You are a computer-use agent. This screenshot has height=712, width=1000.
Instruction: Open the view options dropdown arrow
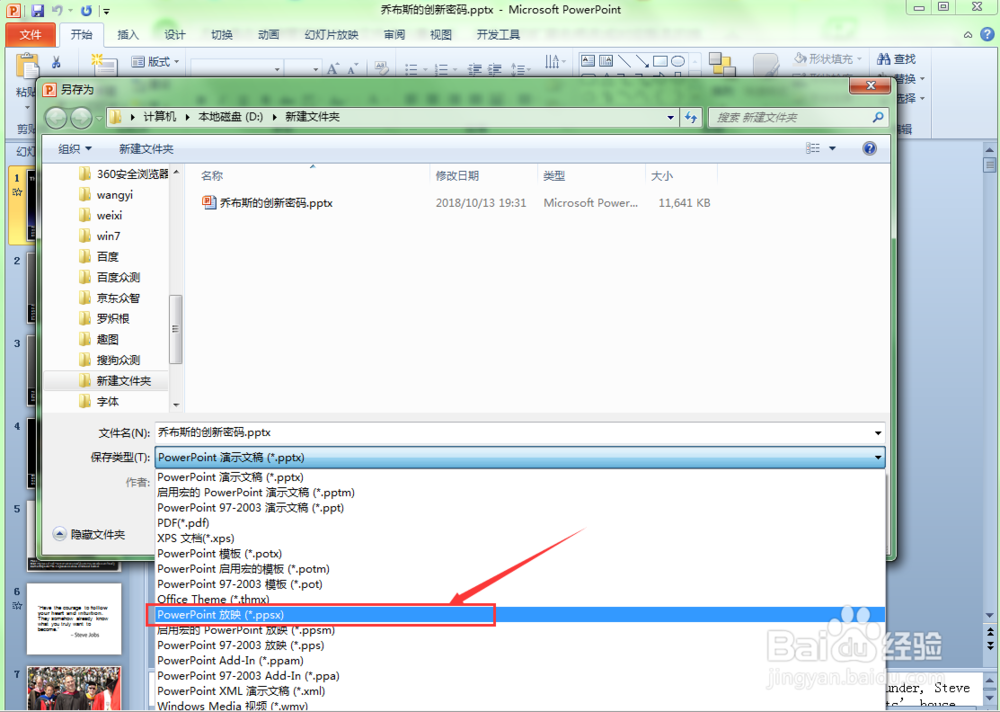[832, 149]
